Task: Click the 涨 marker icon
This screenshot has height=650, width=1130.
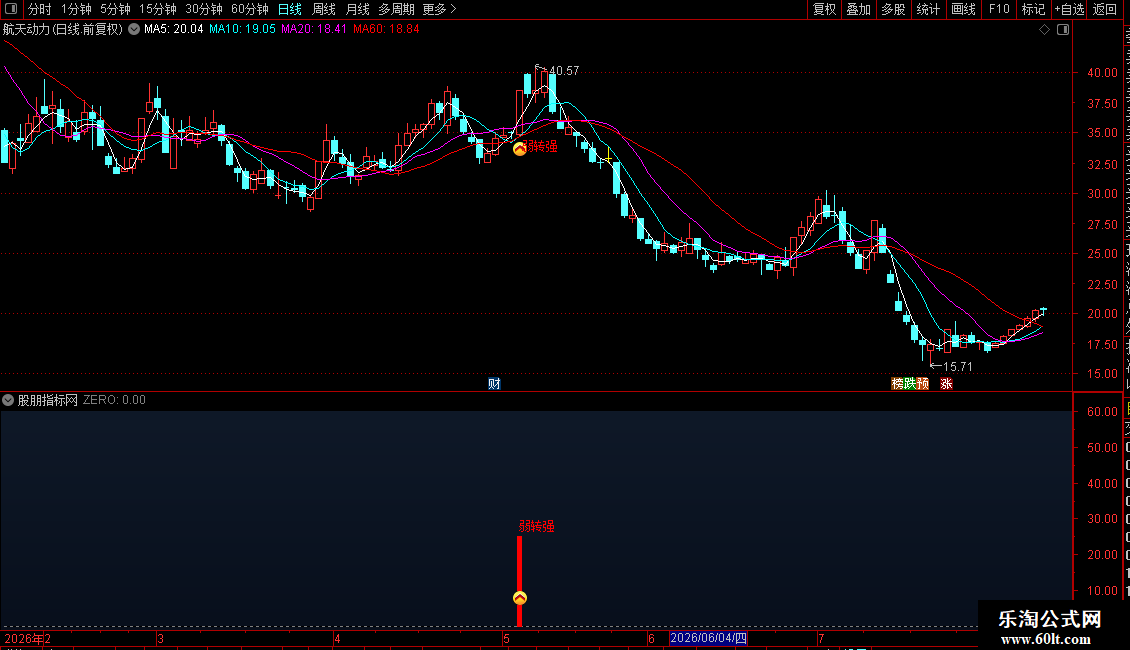Action: pyautogui.click(x=946, y=383)
